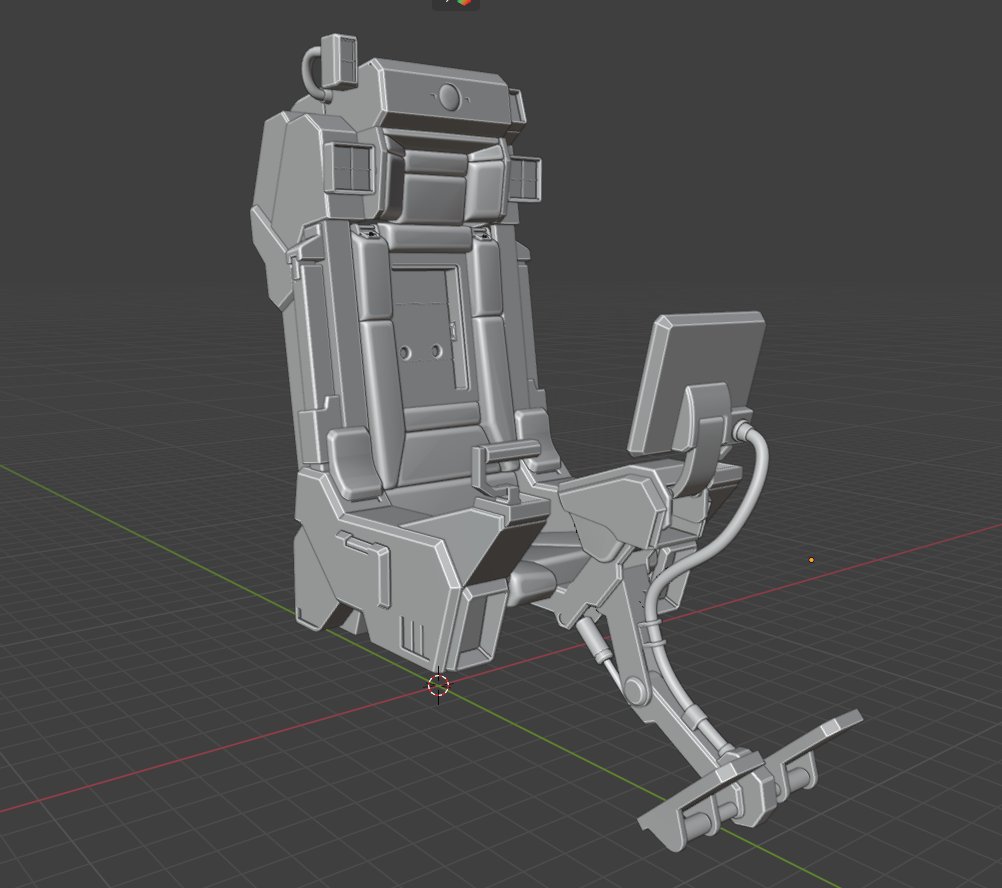The height and width of the screenshot is (888, 1002).
Task: Select the small orange object origin dot
Action: click(x=812, y=560)
